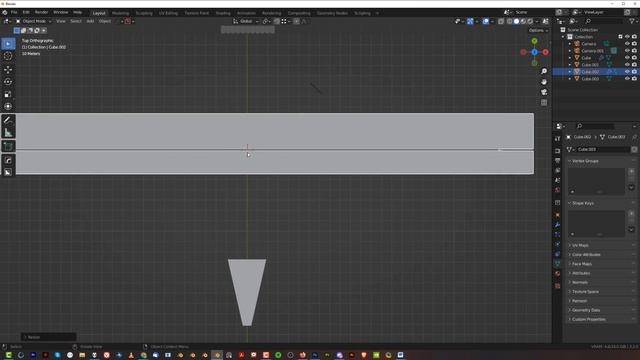Image resolution: width=640 pixels, height=360 pixels.
Task: Select rendered viewport shading mode
Action: coord(530,21)
